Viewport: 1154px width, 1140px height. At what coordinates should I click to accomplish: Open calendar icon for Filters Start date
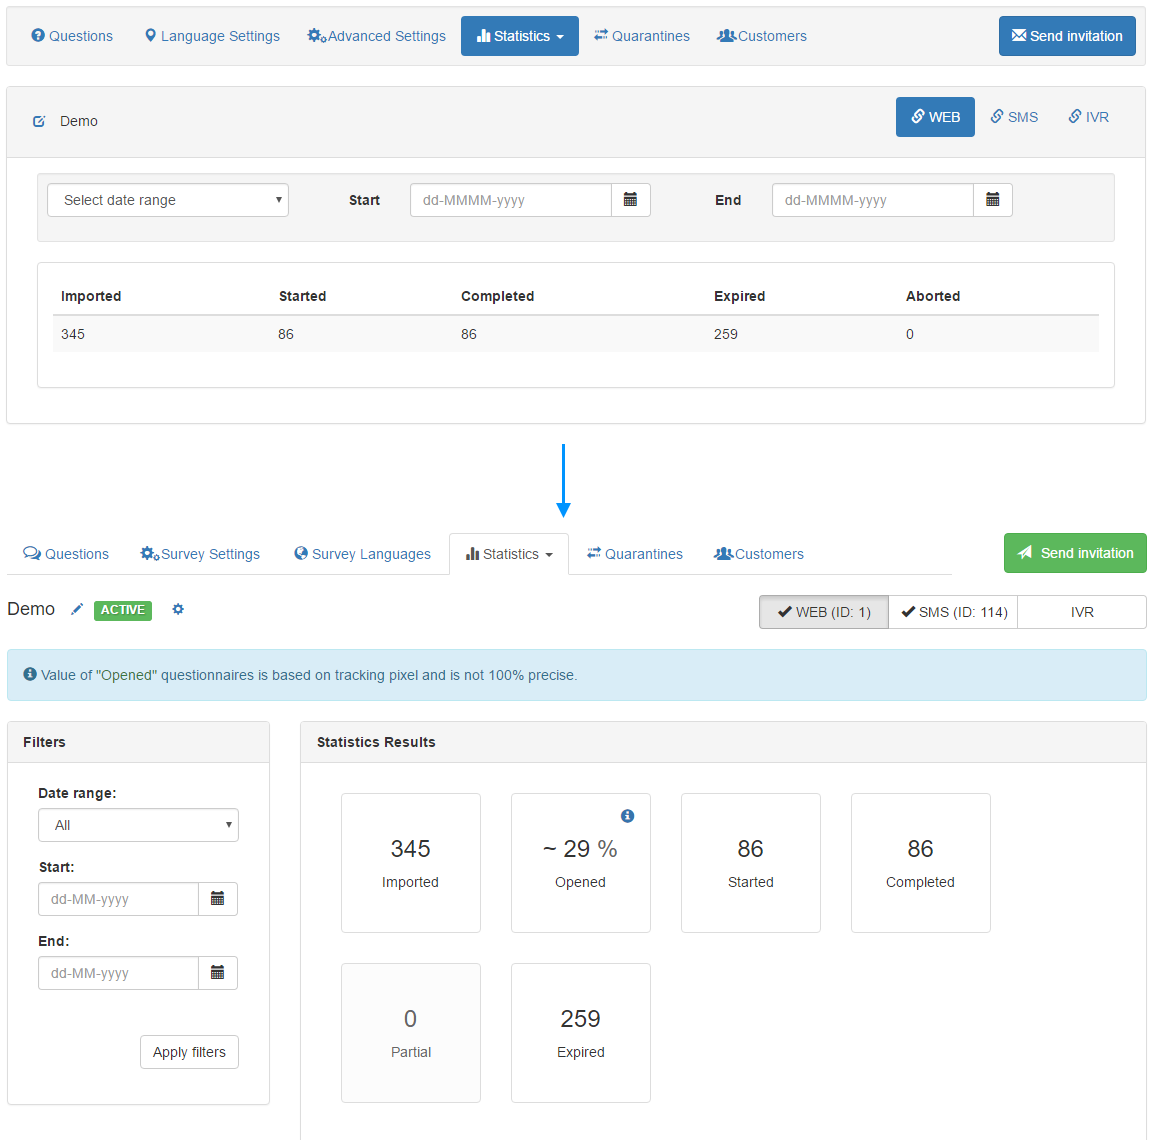click(x=218, y=899)
